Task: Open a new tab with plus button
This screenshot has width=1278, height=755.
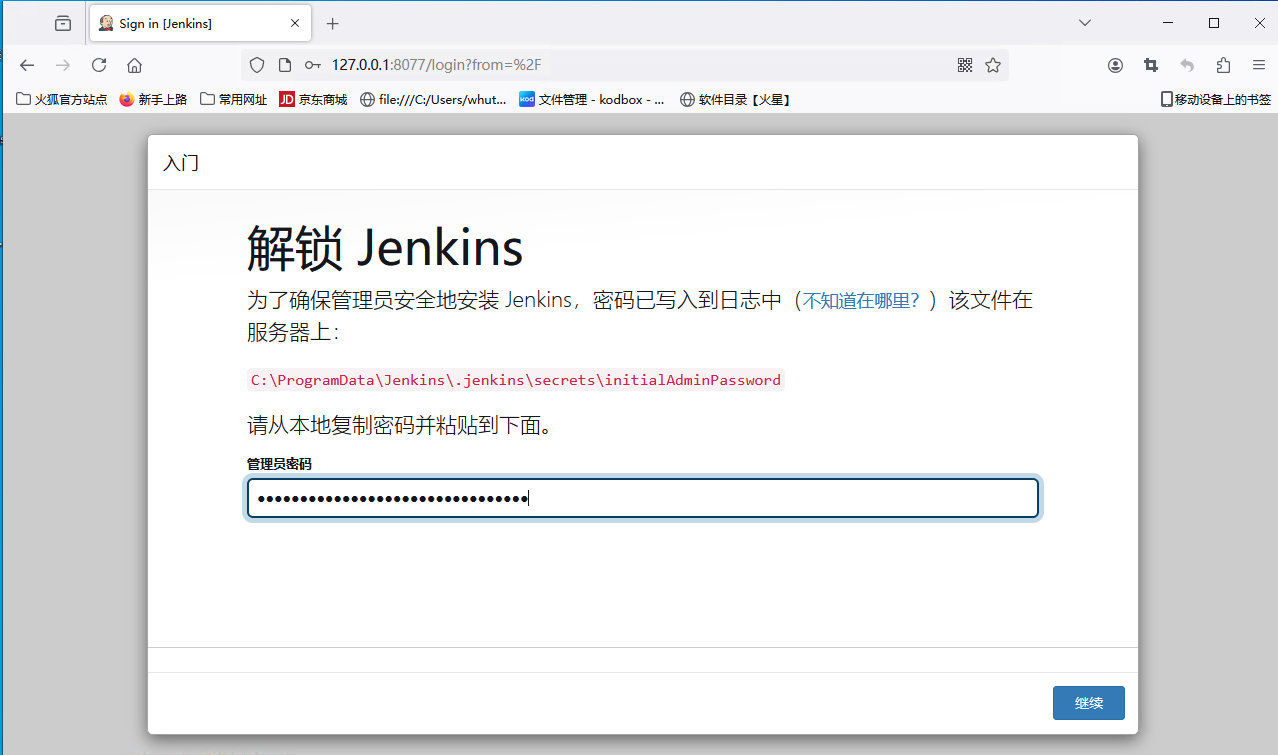Action: click(333, 23)
